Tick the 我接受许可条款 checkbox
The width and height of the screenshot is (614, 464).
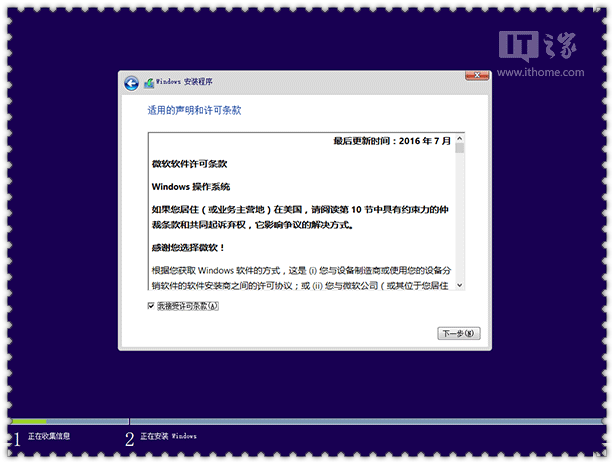(x=151, y=306)
